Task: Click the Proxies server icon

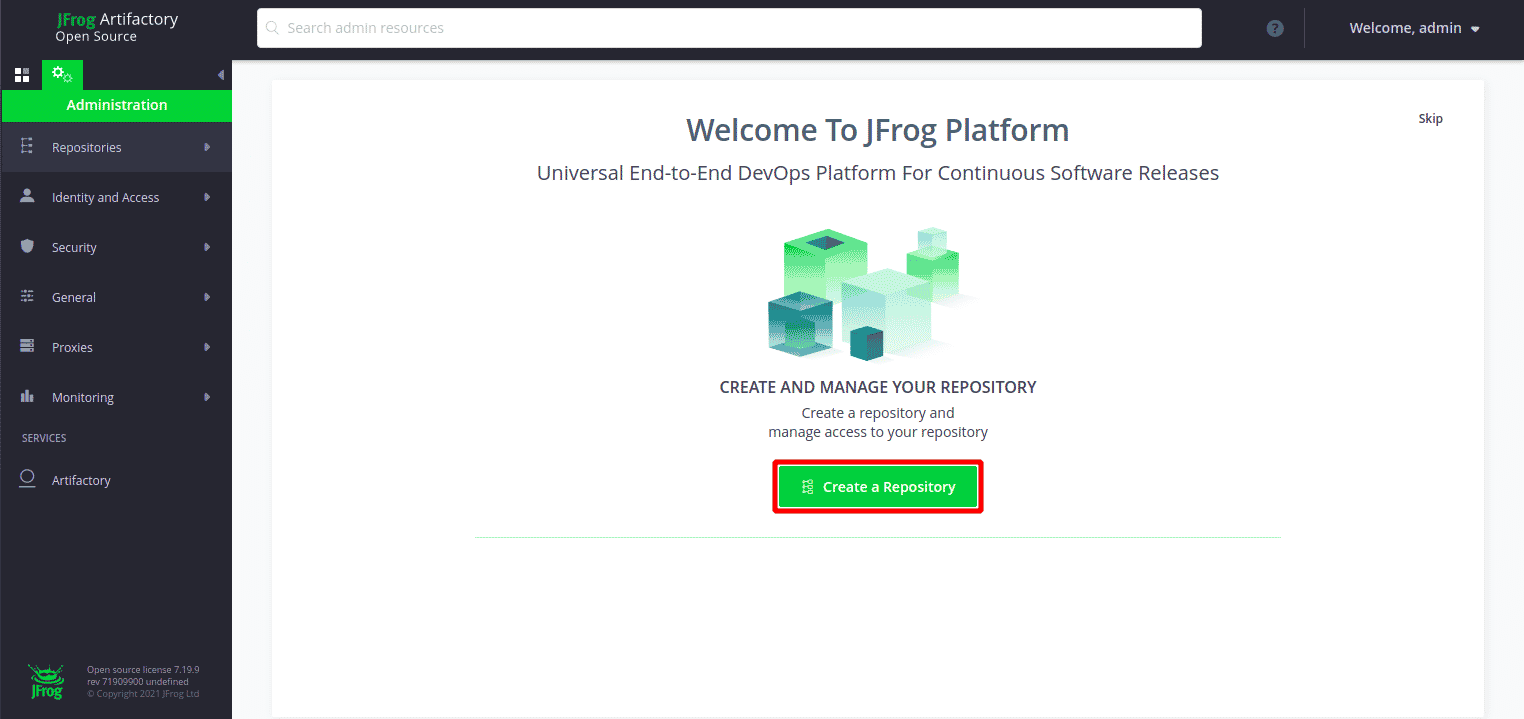Action: pyautogui.click(x=27, y=347)
